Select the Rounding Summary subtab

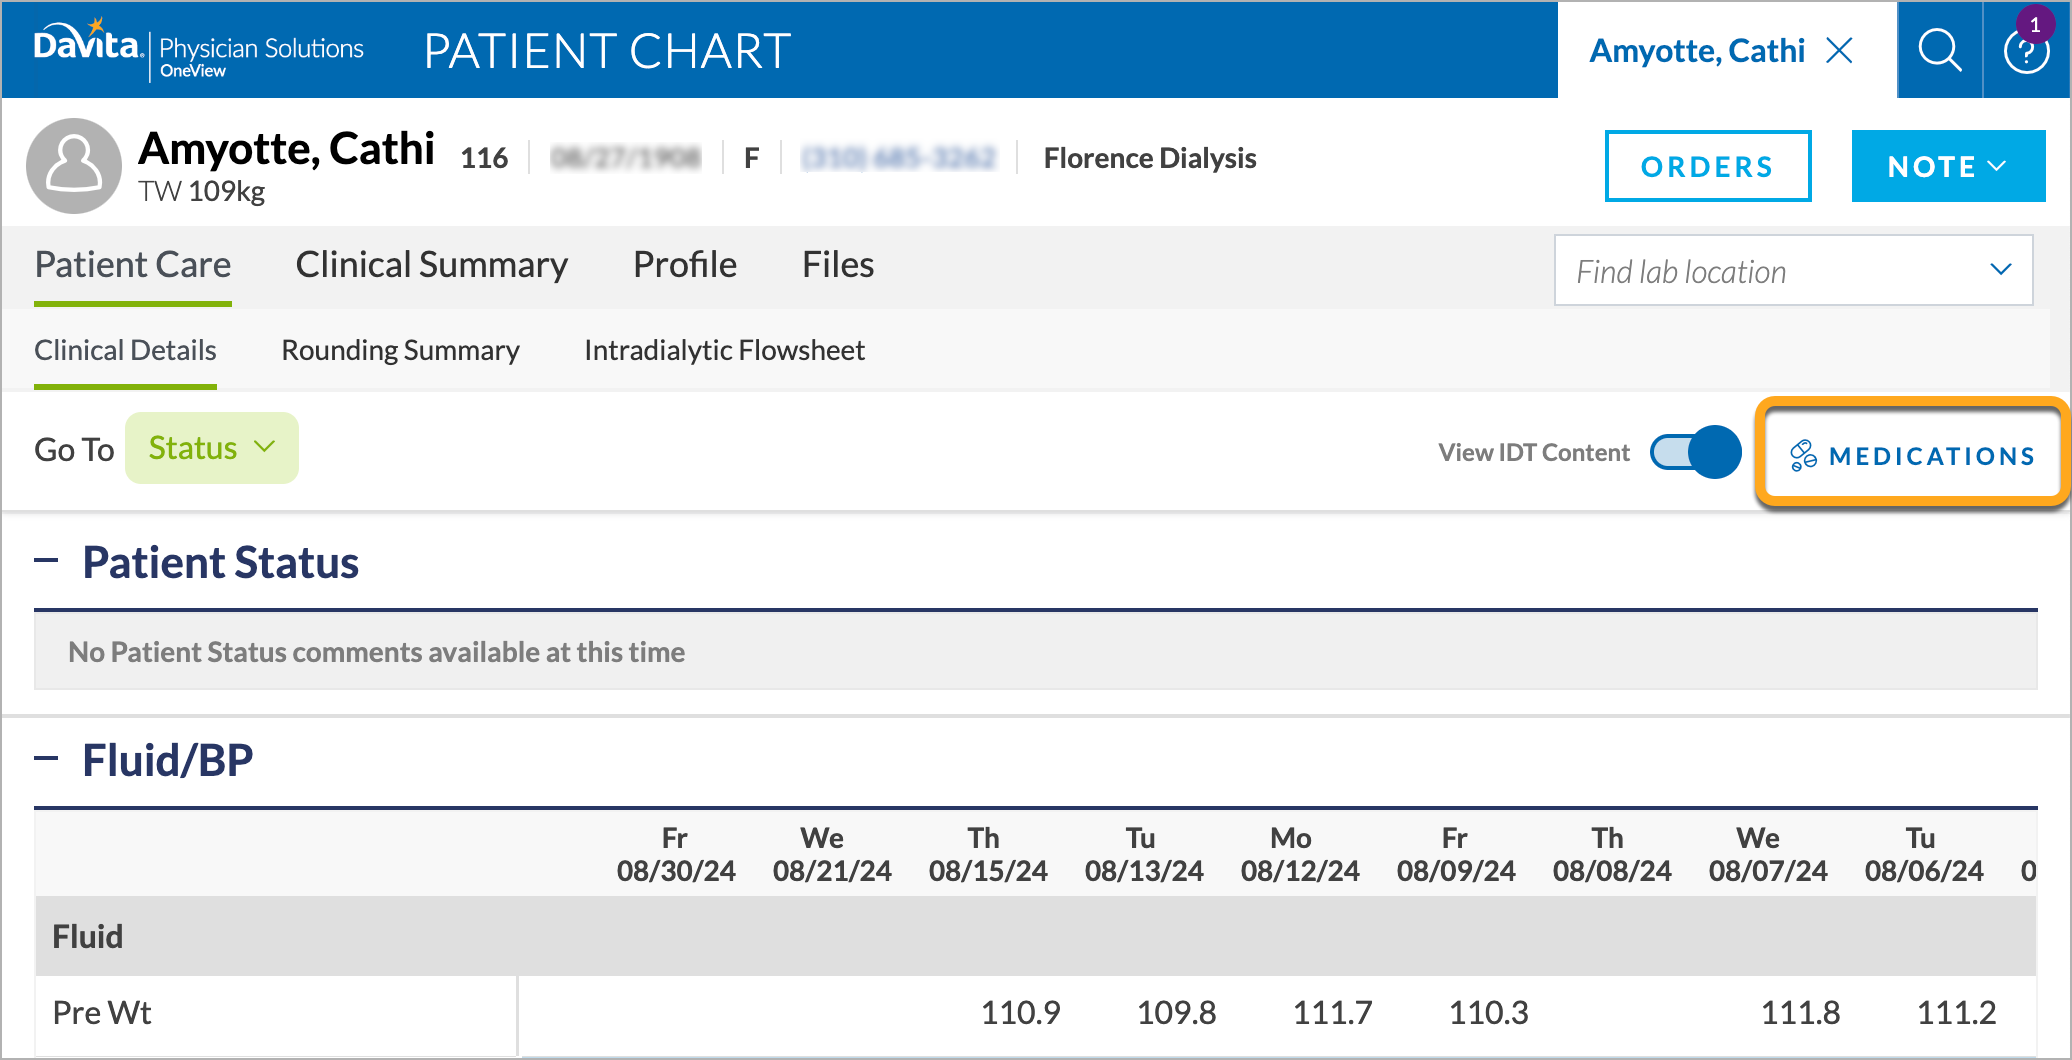coord(400,351)
